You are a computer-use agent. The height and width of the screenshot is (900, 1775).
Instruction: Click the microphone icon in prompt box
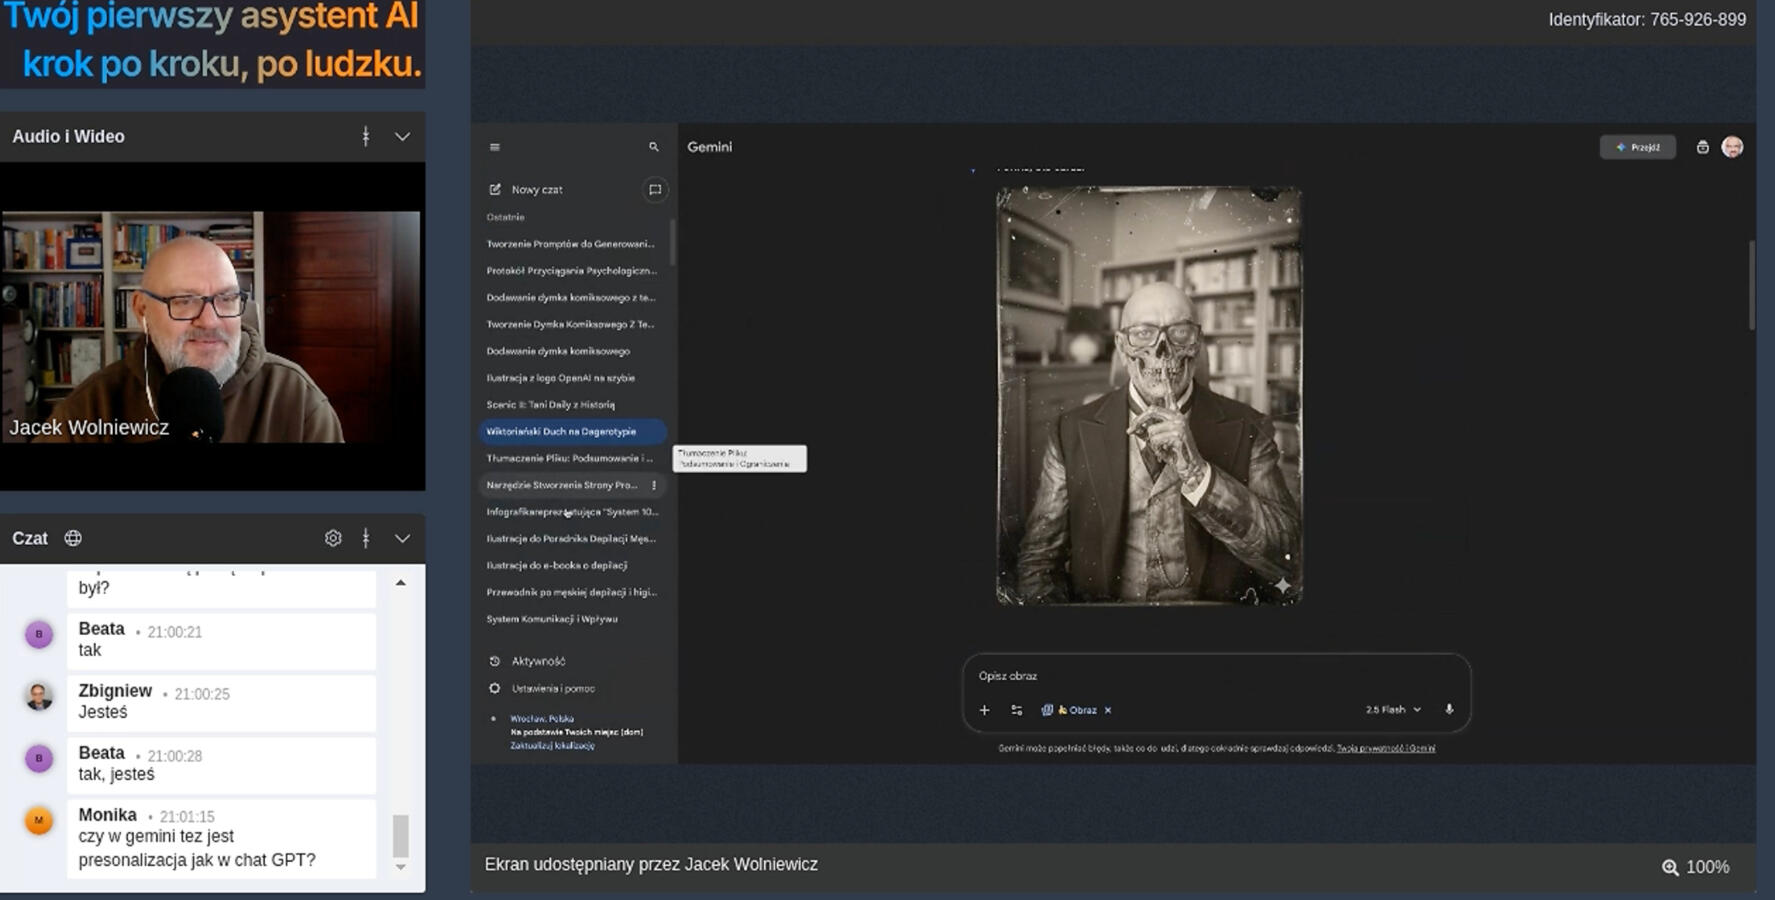1449,709
